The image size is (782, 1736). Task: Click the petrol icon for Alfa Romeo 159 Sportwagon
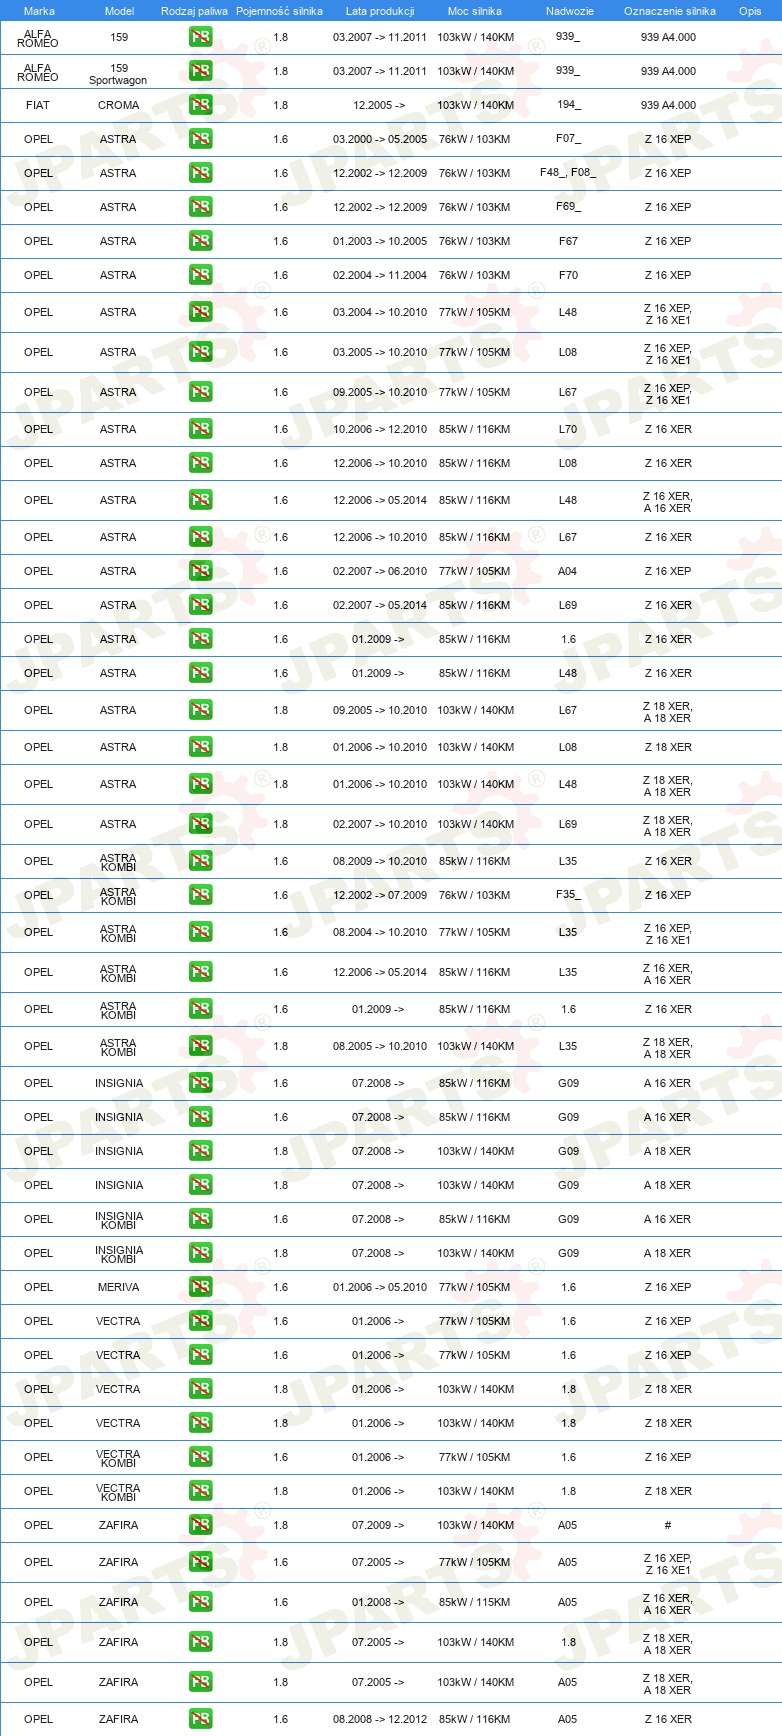coord(200,71)
